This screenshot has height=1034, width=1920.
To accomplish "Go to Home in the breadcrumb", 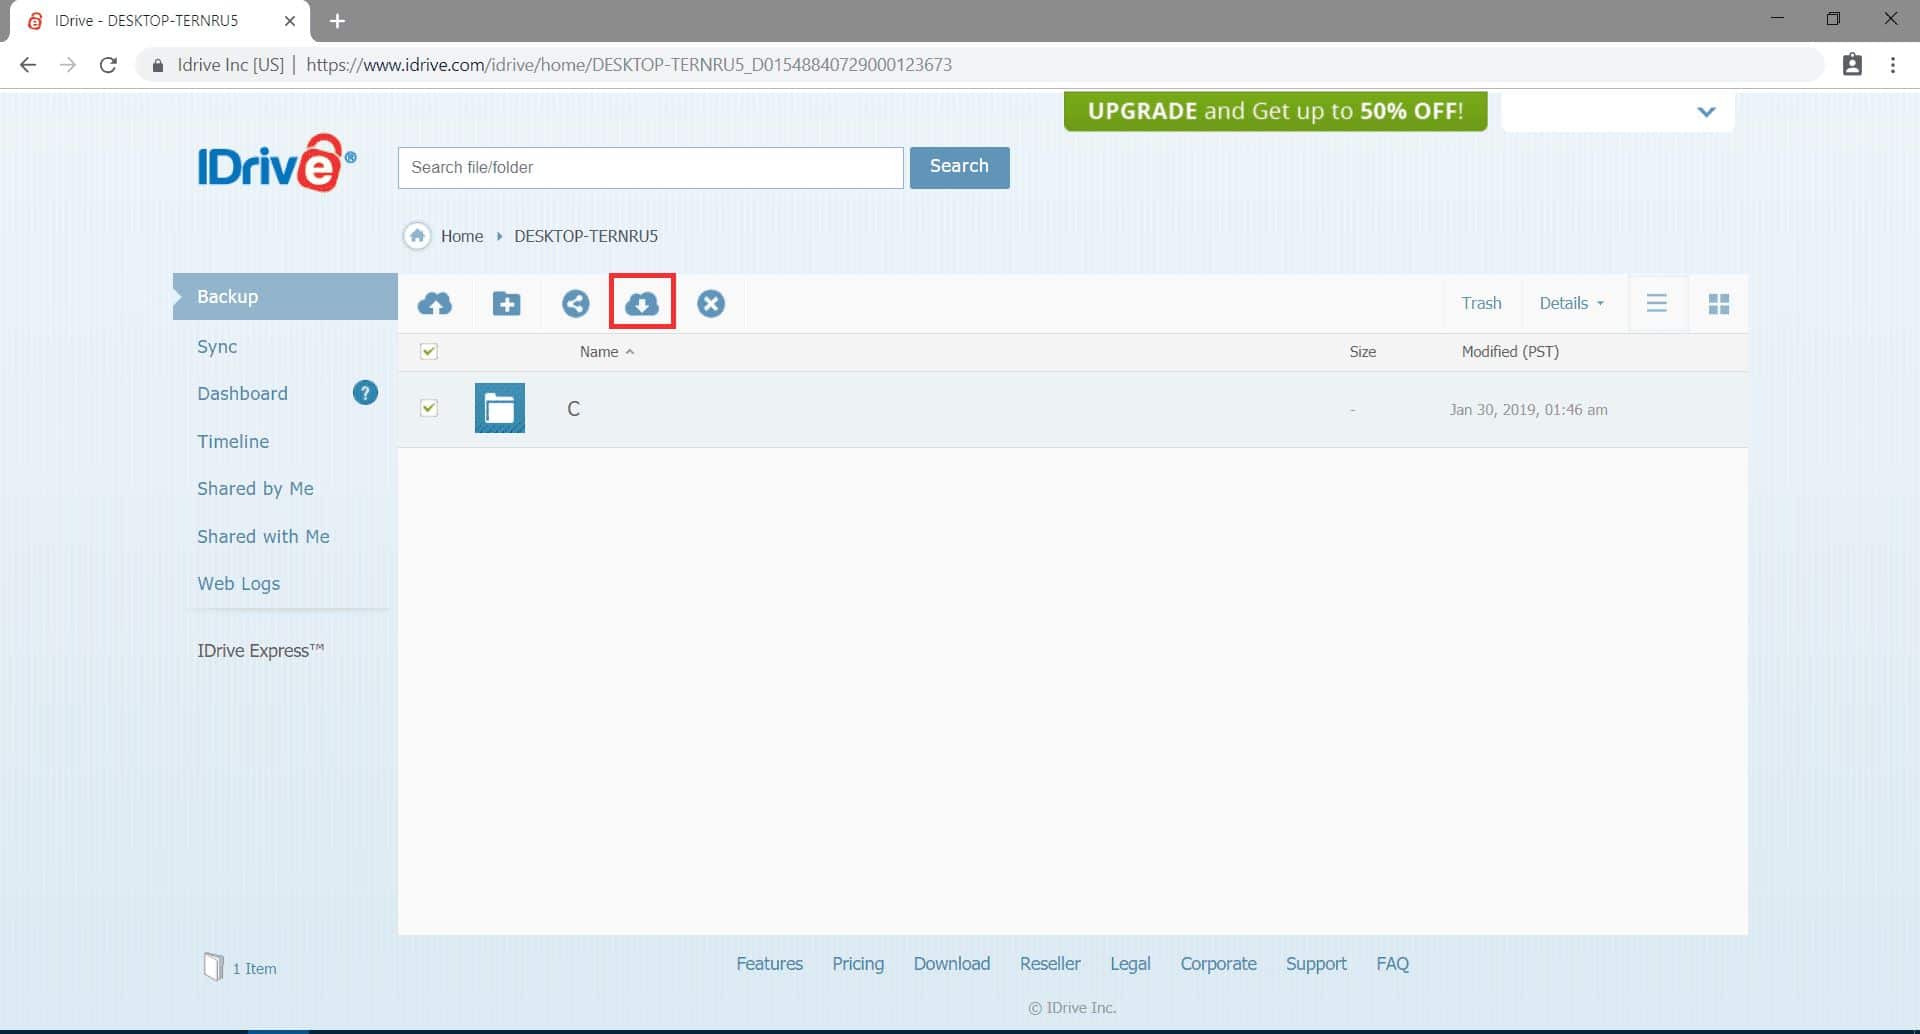I will (462, 236).
